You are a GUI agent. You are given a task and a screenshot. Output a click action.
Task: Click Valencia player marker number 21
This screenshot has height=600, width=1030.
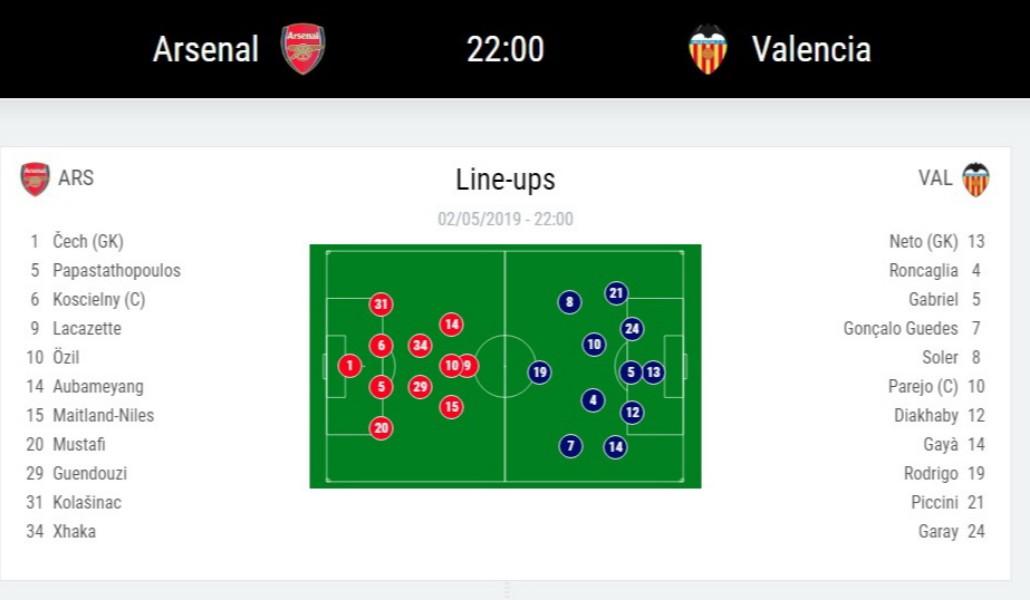616,293
